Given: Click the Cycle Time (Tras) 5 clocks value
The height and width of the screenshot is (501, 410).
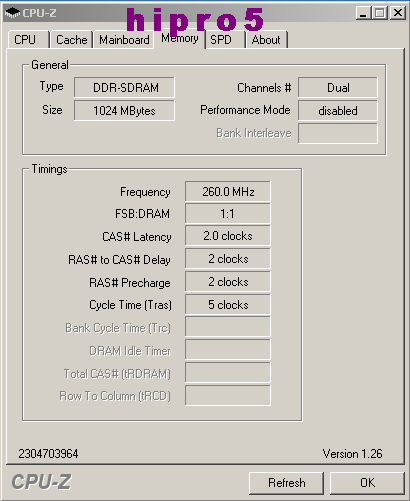Looking at the screenshot, I should (228, 305).
